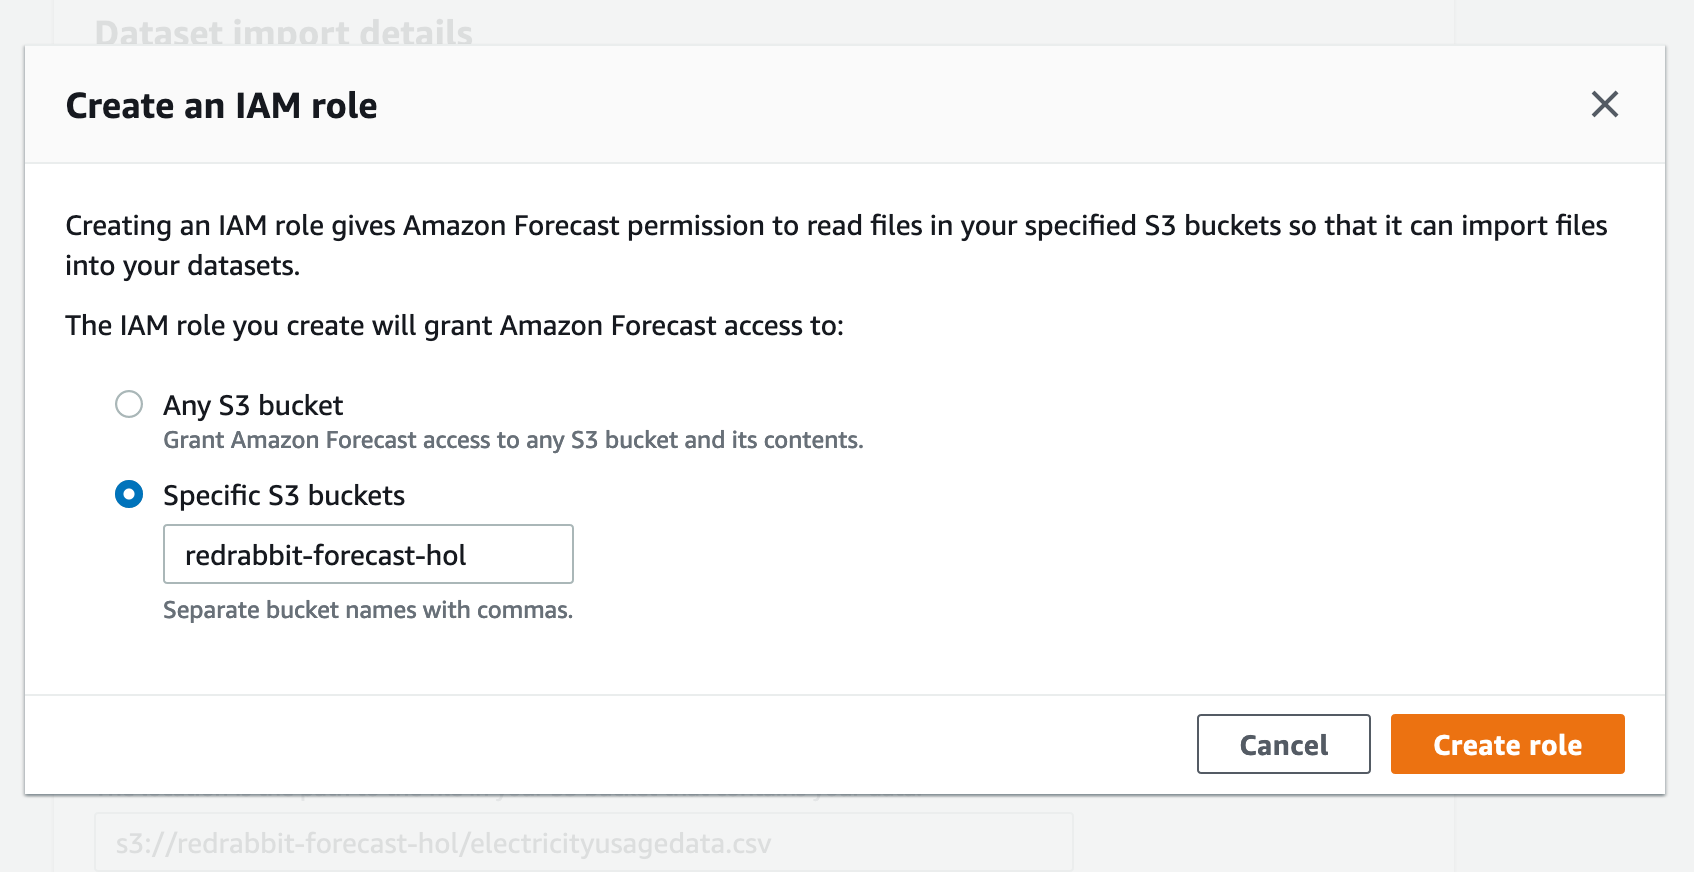The width and height of the screenshot is (1694, 872).
Task: Click the 'into your datasets.' text line
Action: (183, 266)
